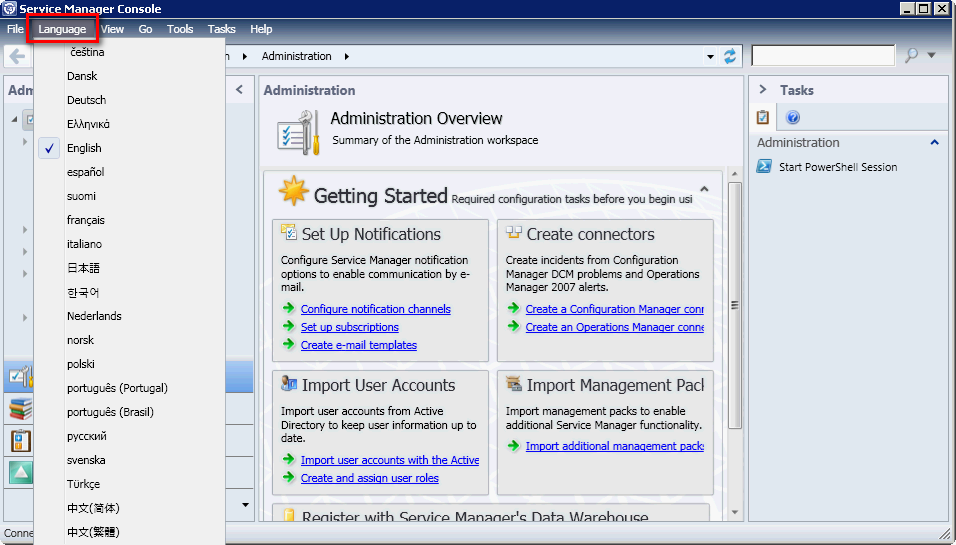
Task: Open the workspace buttons overflow arrow
Action: (x=245, y=505)
